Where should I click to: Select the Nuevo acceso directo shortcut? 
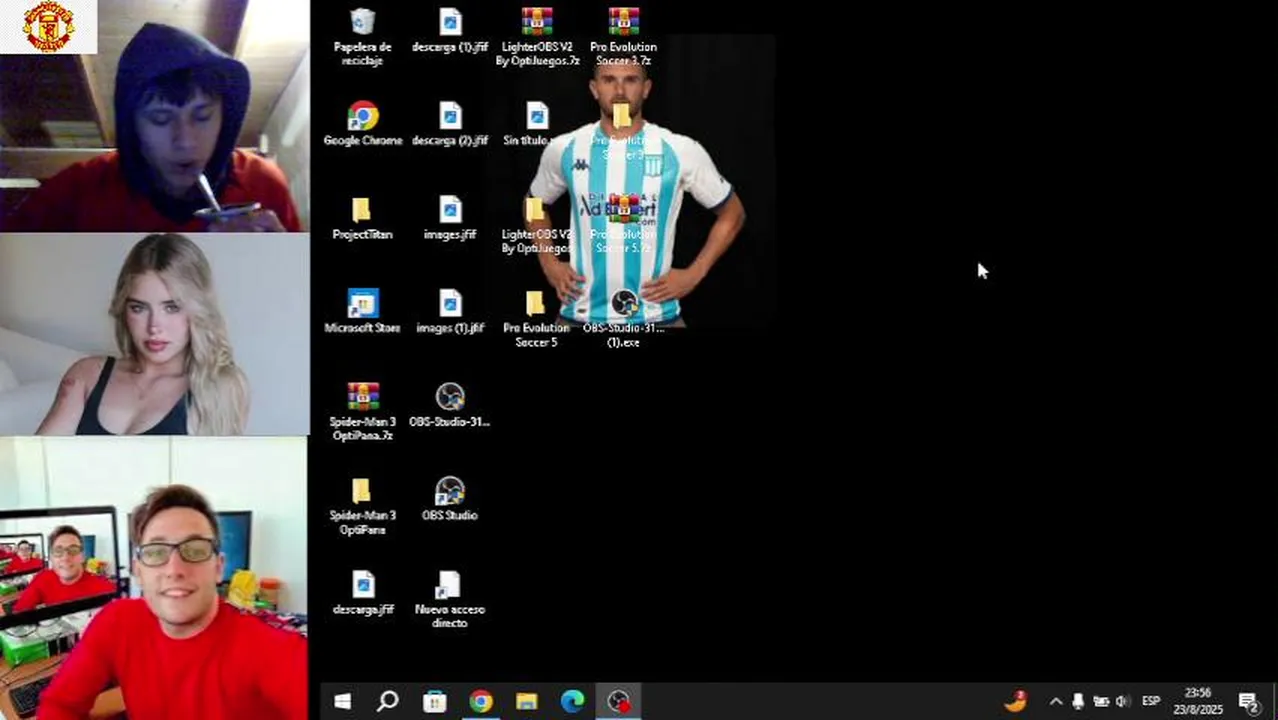[449, 599]
